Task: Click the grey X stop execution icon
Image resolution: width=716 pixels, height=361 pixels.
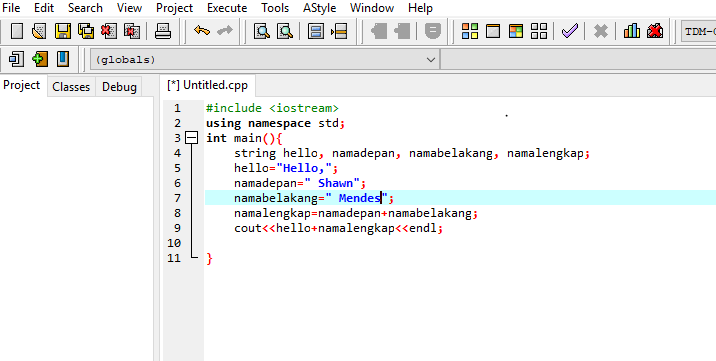Action: (x=601, y=31)
